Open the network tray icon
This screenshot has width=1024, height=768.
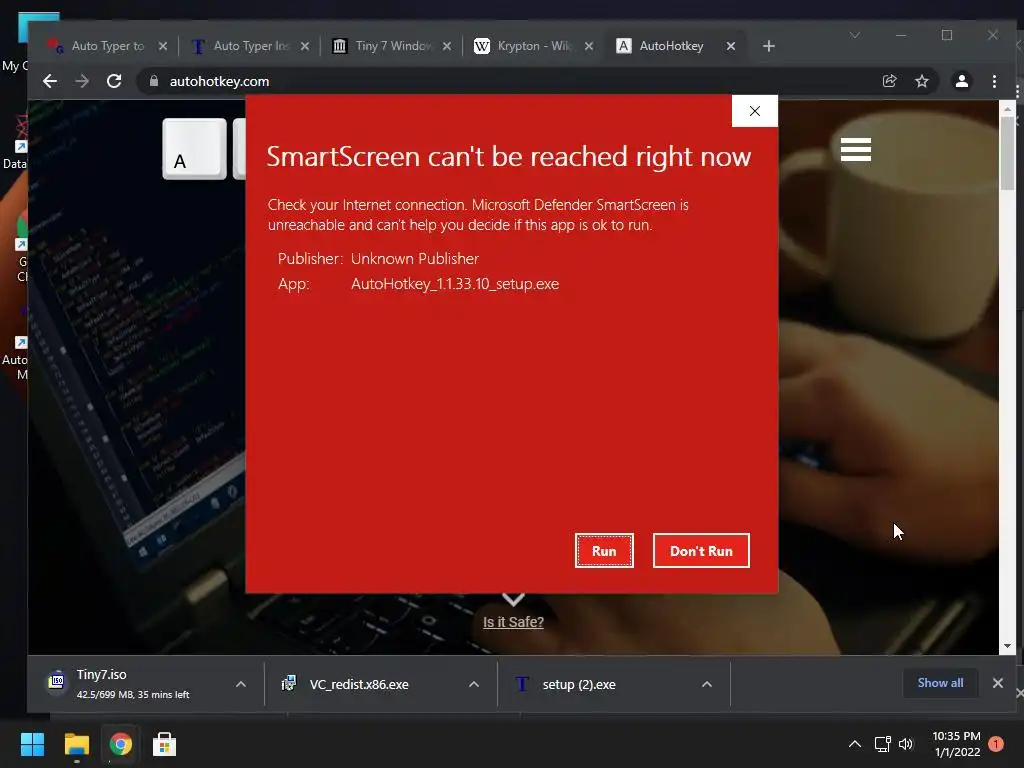883,744
